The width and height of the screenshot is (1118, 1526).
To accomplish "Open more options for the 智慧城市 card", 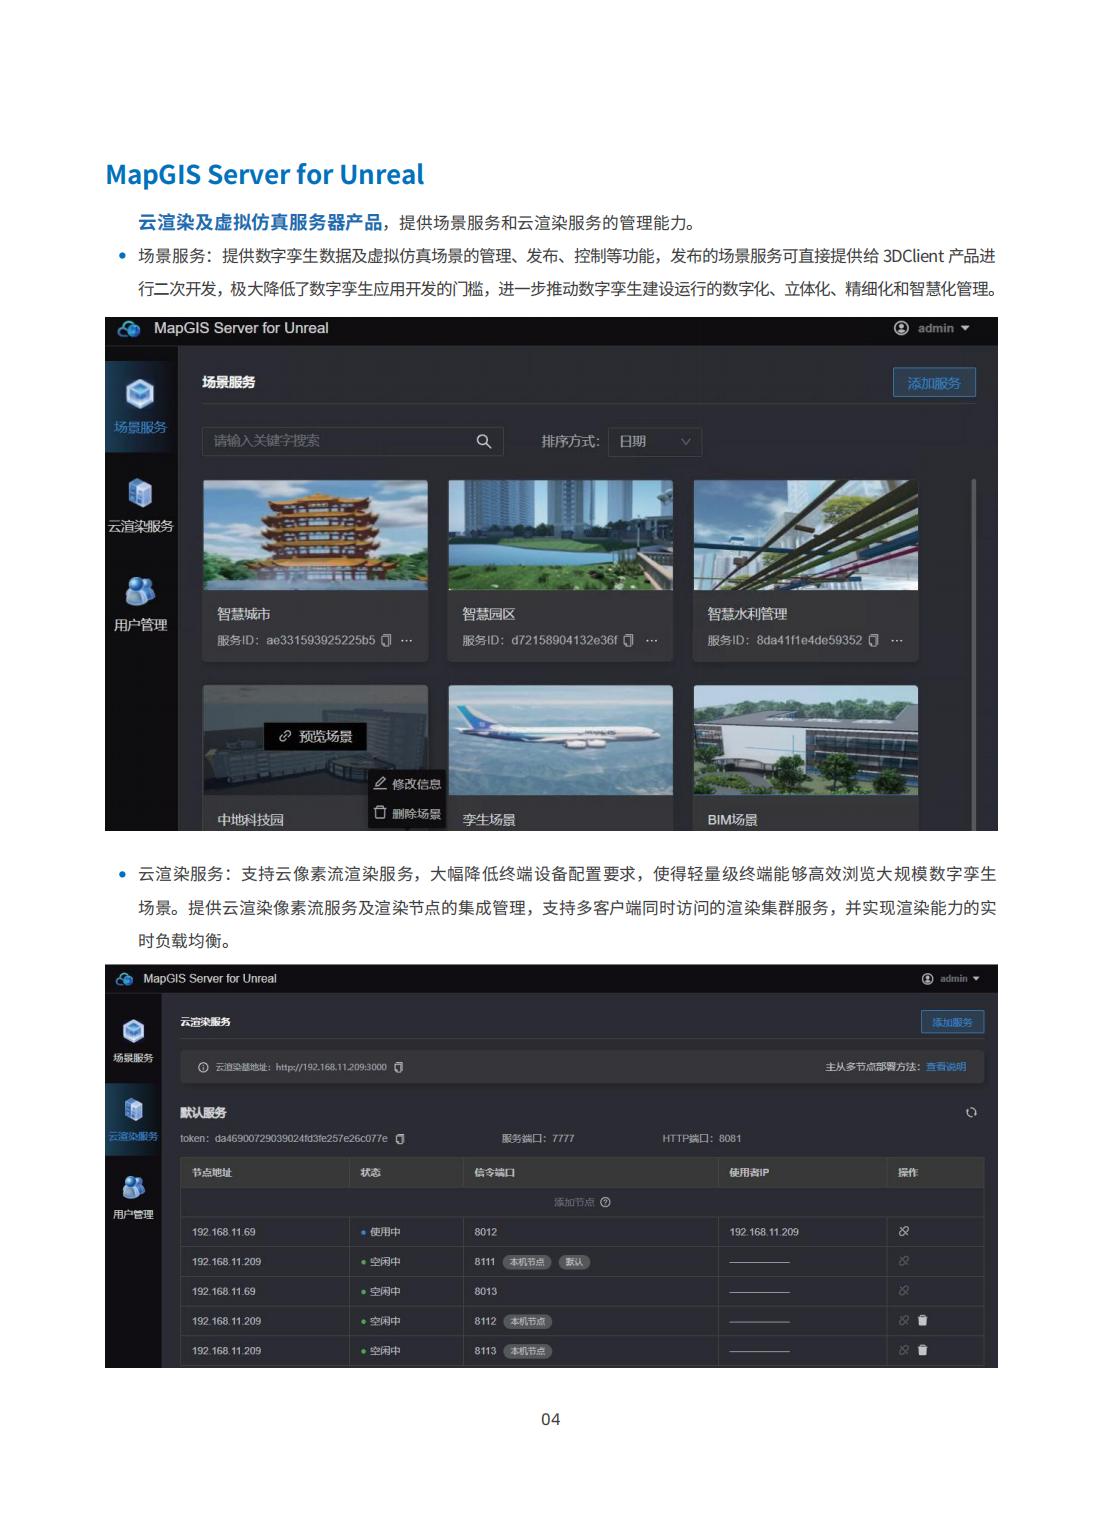I will 407,640.
